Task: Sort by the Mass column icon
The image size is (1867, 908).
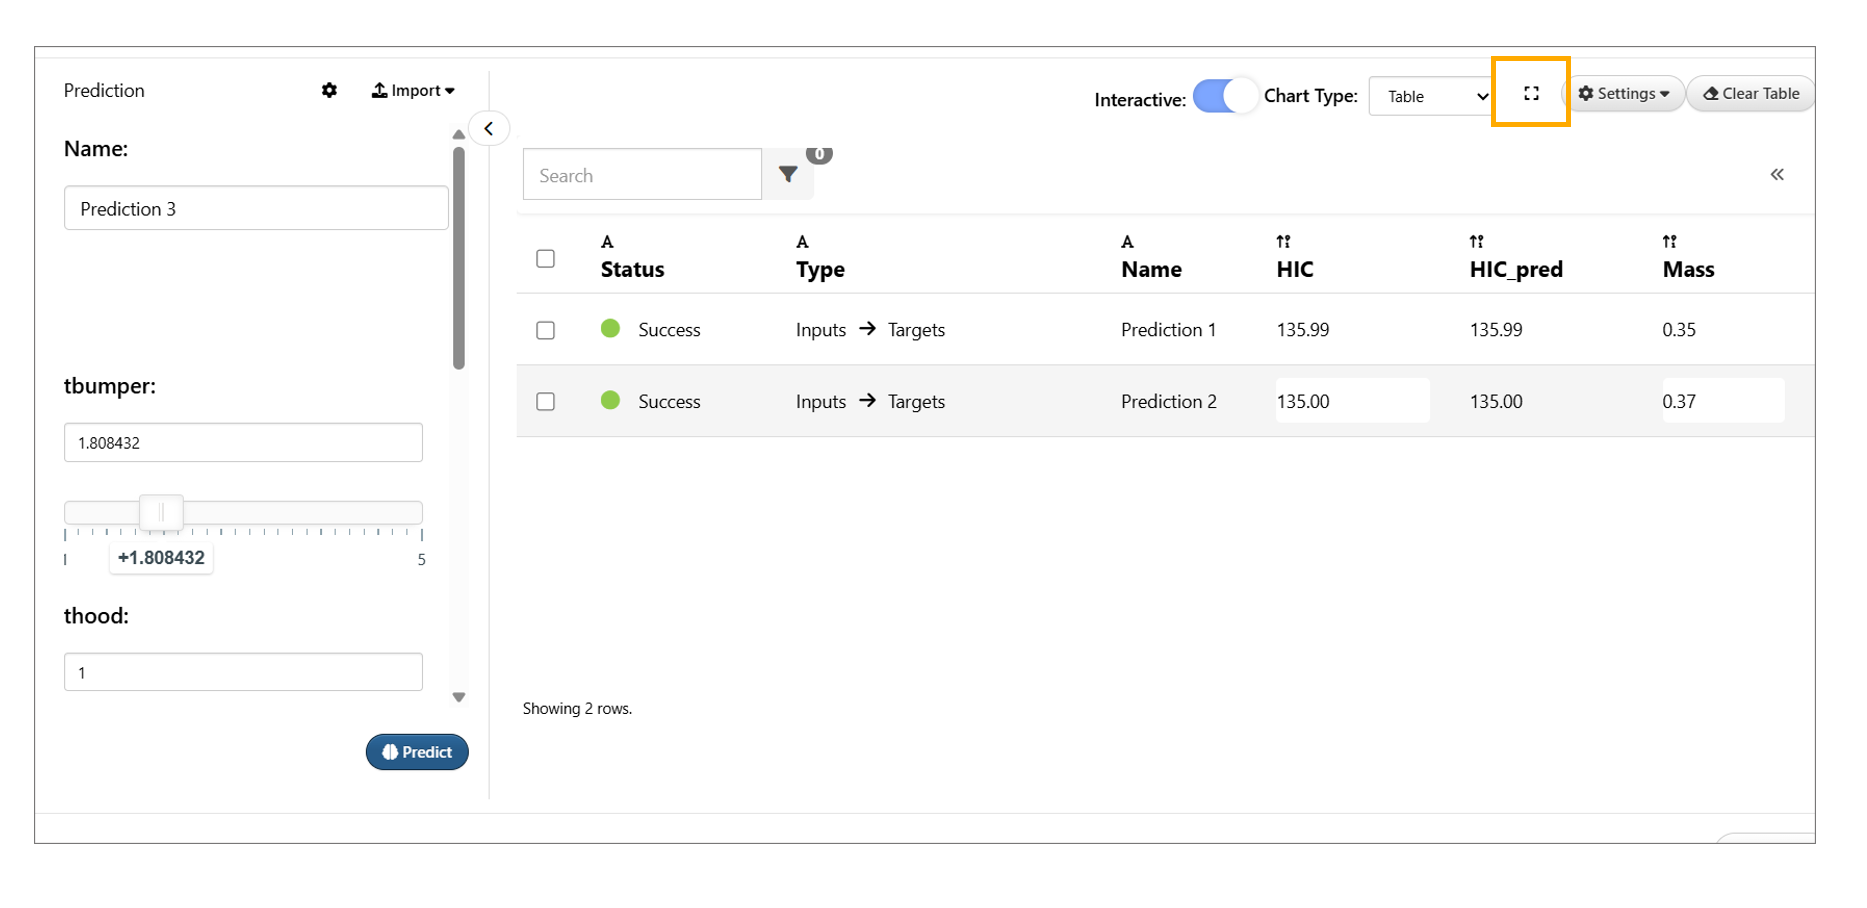Action: (1669, 242)
